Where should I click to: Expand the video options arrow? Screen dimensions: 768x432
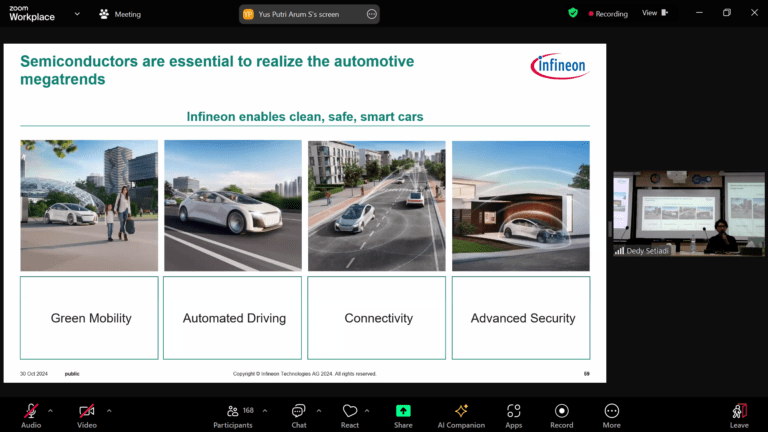(109, 410)
